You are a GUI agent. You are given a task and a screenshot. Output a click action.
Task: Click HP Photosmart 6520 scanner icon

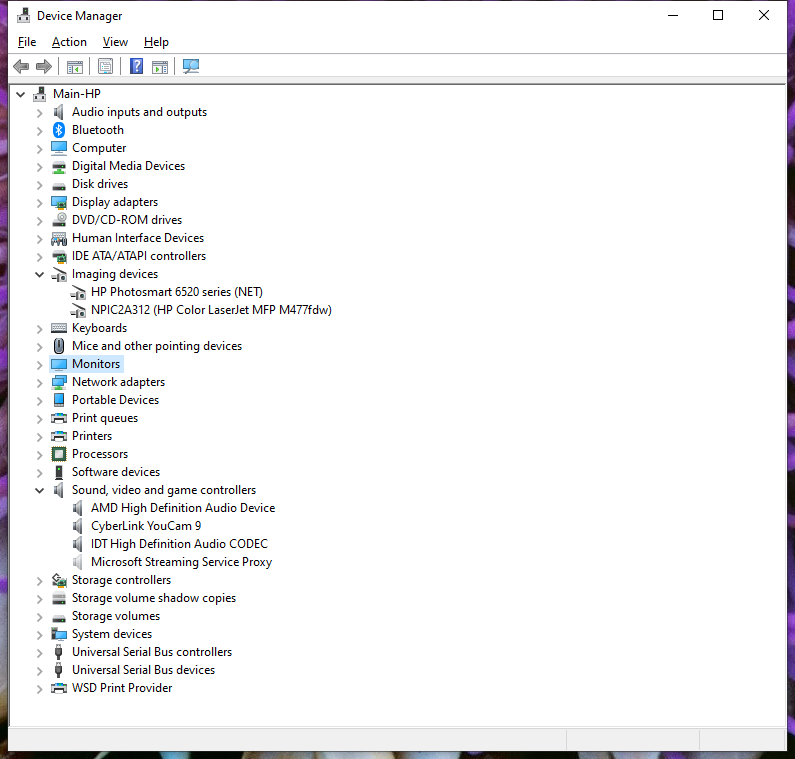pos(78,292)
